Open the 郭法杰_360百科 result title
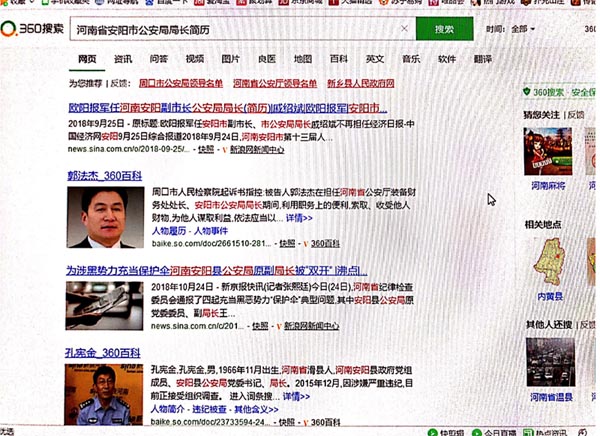Image resolution: width=600 pixels, height=436 pixels. click(x=103, y=173)
